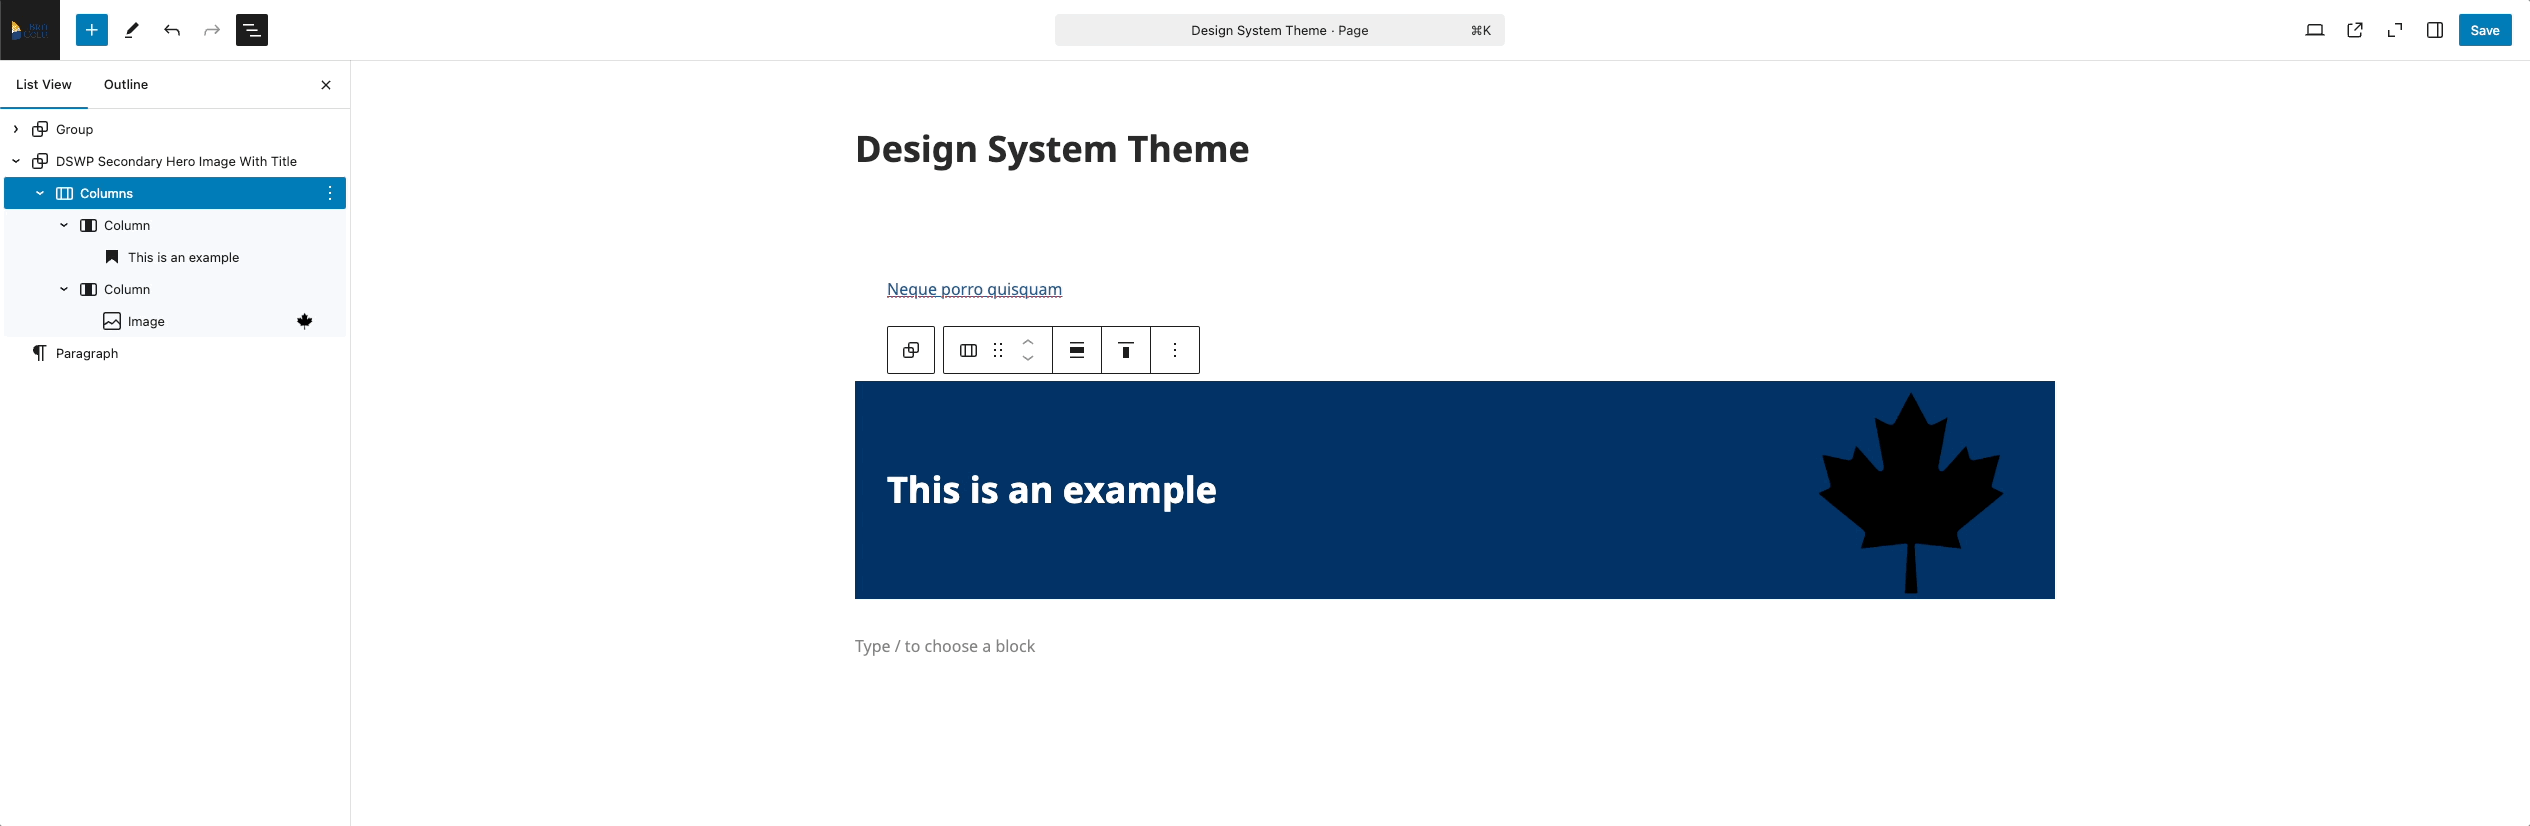The width and height of the screenshot is (2530, 826).
Task: Select 'This is an example' heading in list
Action: coord(175,257)
